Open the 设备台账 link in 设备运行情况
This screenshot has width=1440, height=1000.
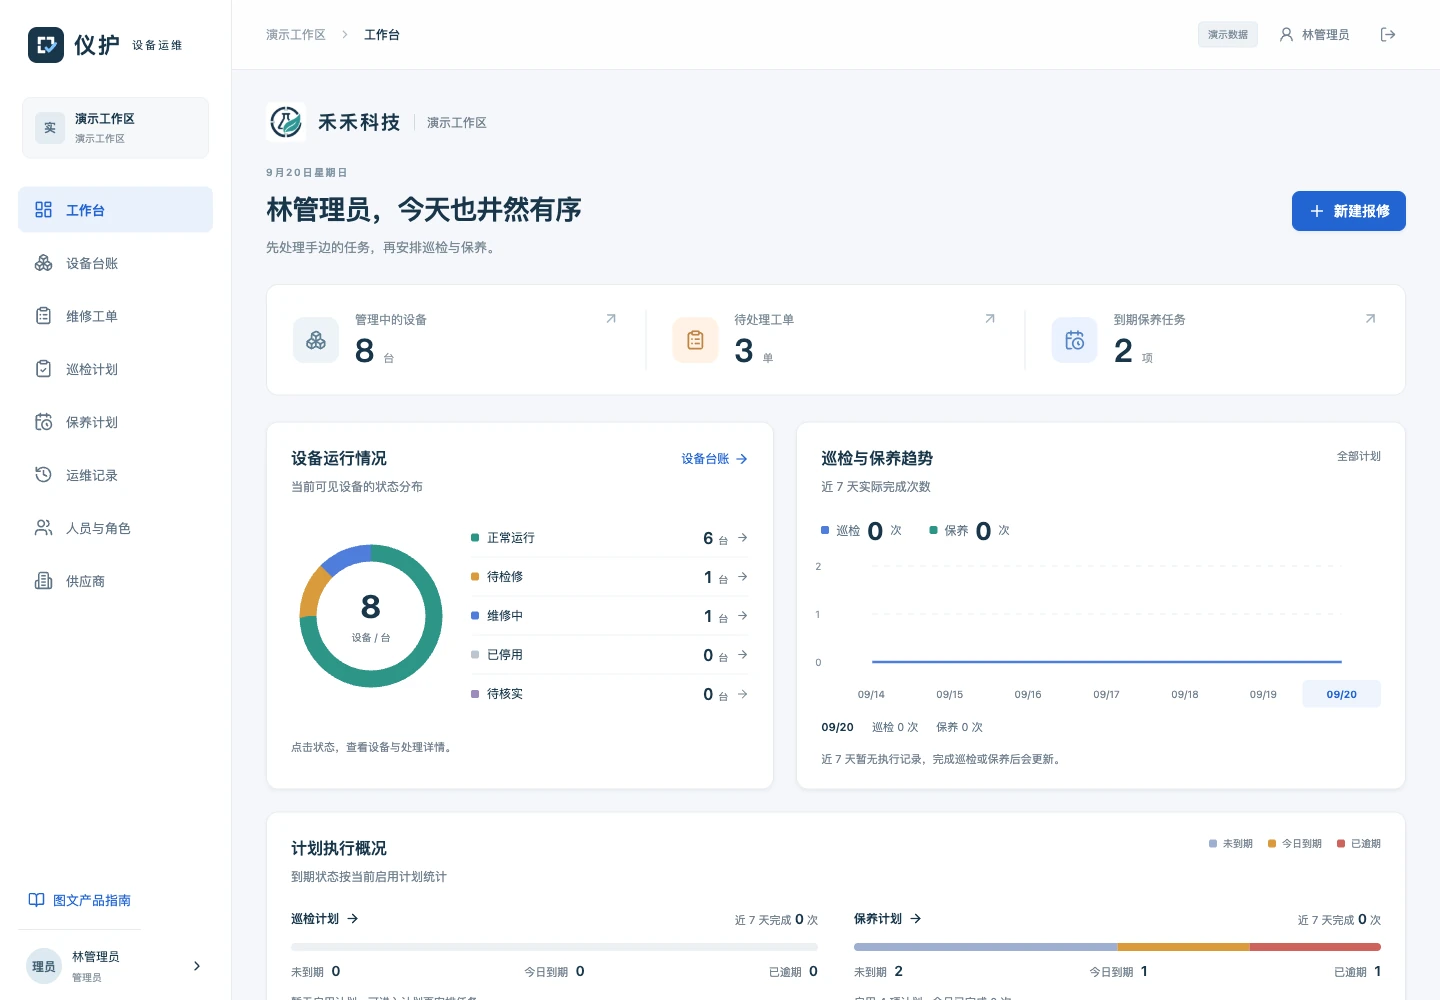coord(714,459)
